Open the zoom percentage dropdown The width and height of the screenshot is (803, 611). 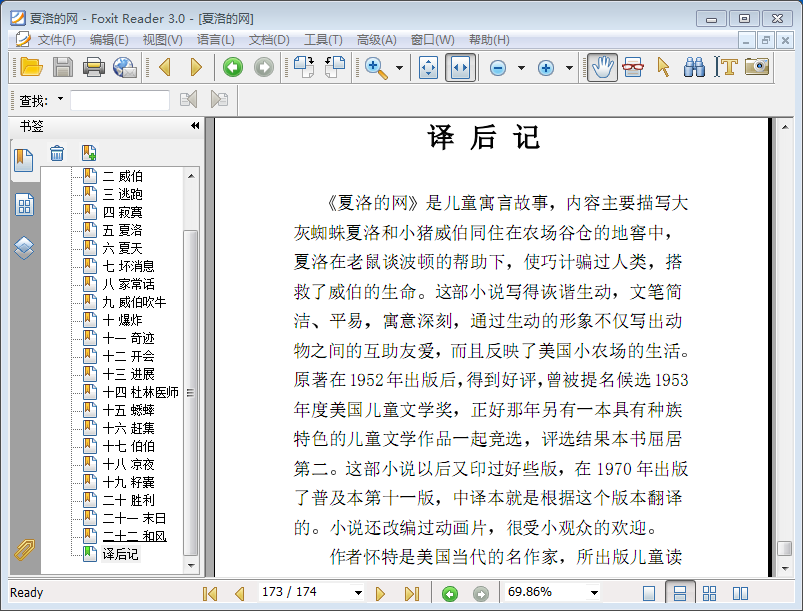(x=594, y=593)
